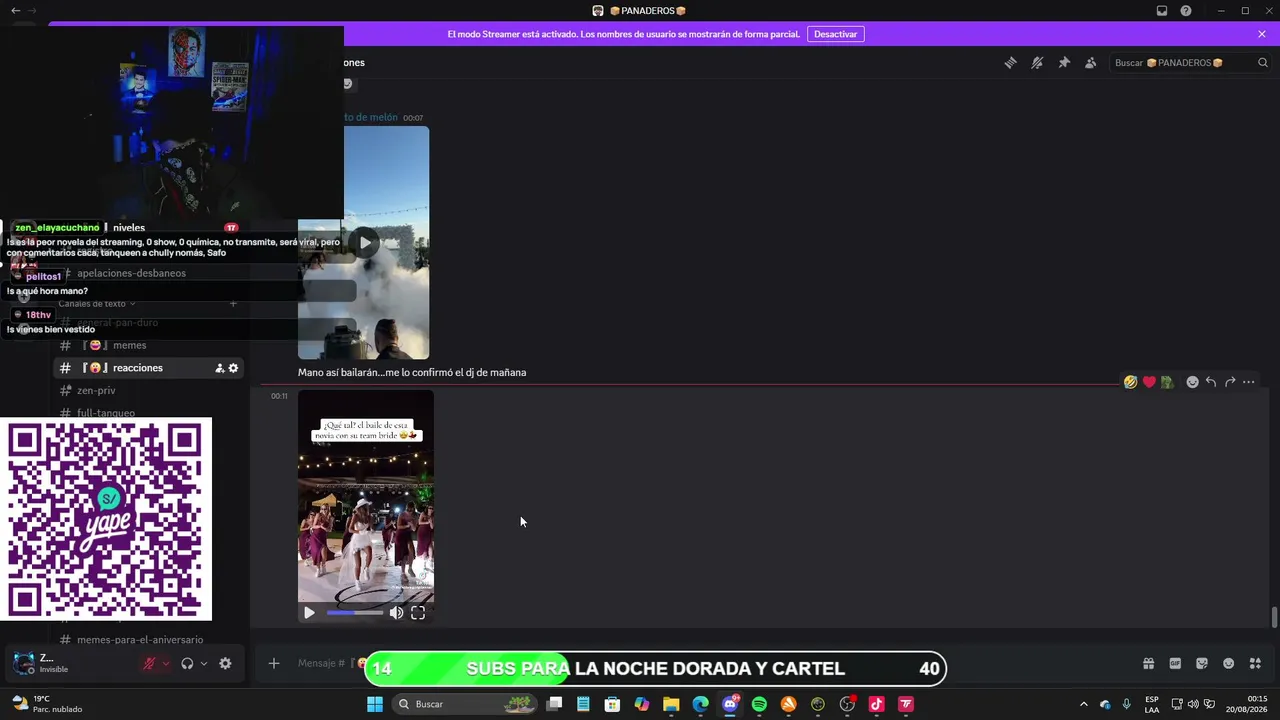Show hidden system tray icons chevron
The image size is (1280, 720).
[x=1083, y=704]
